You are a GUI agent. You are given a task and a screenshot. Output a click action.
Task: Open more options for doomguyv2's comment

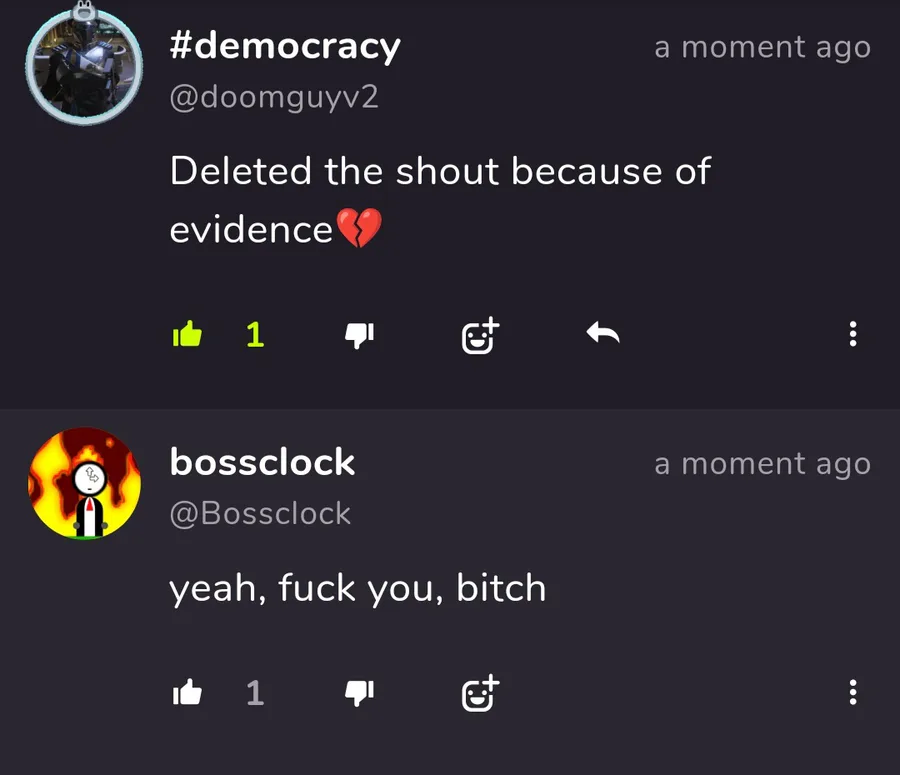[x=853, y=334]
